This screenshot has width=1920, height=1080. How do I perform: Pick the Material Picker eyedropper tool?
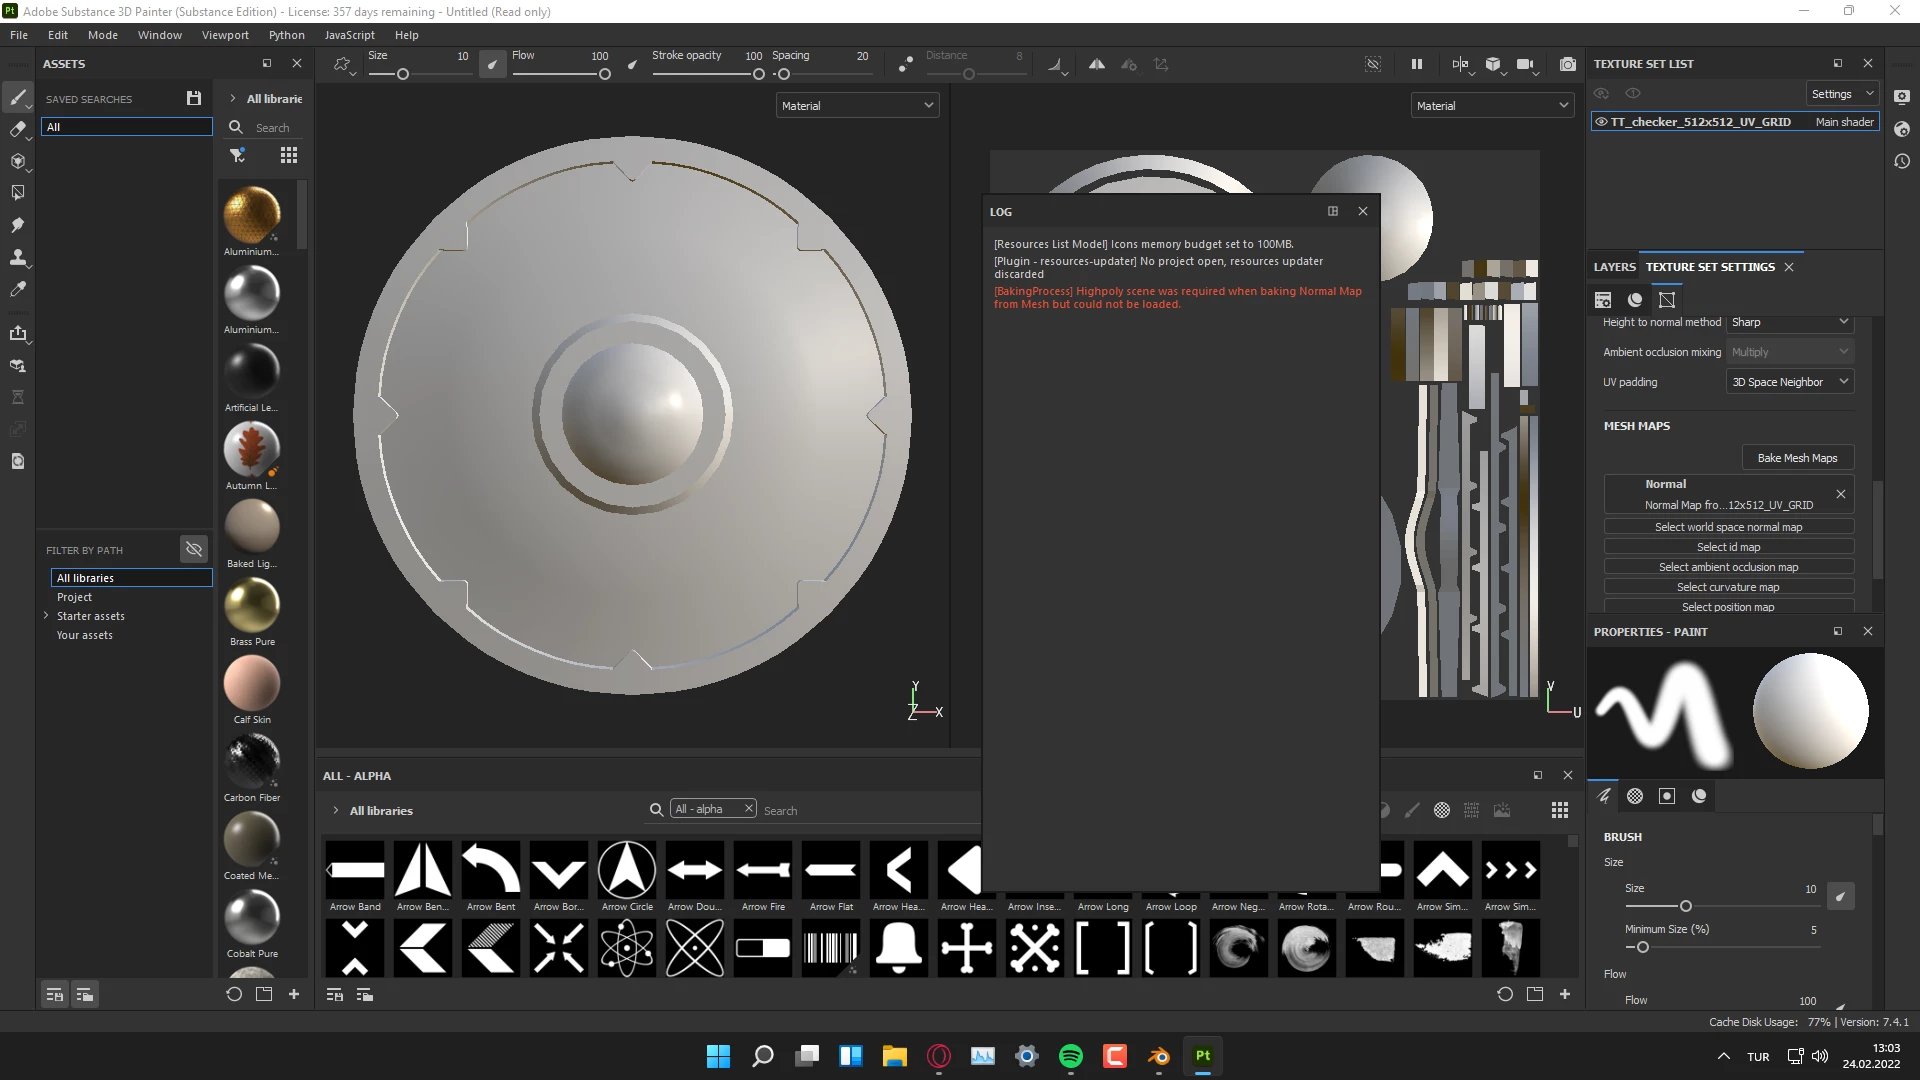[x=17, y=290]
